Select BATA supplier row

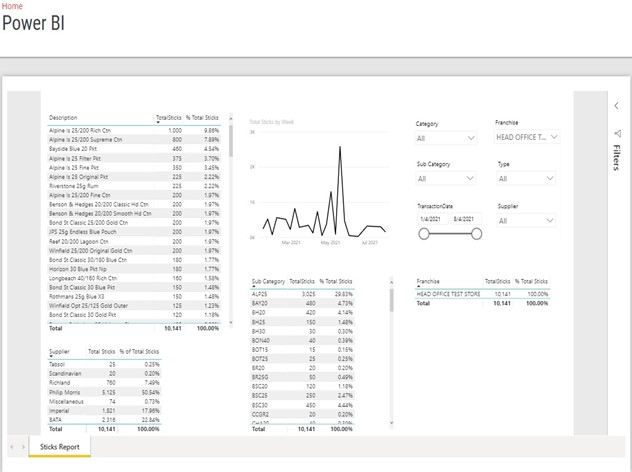104,420
